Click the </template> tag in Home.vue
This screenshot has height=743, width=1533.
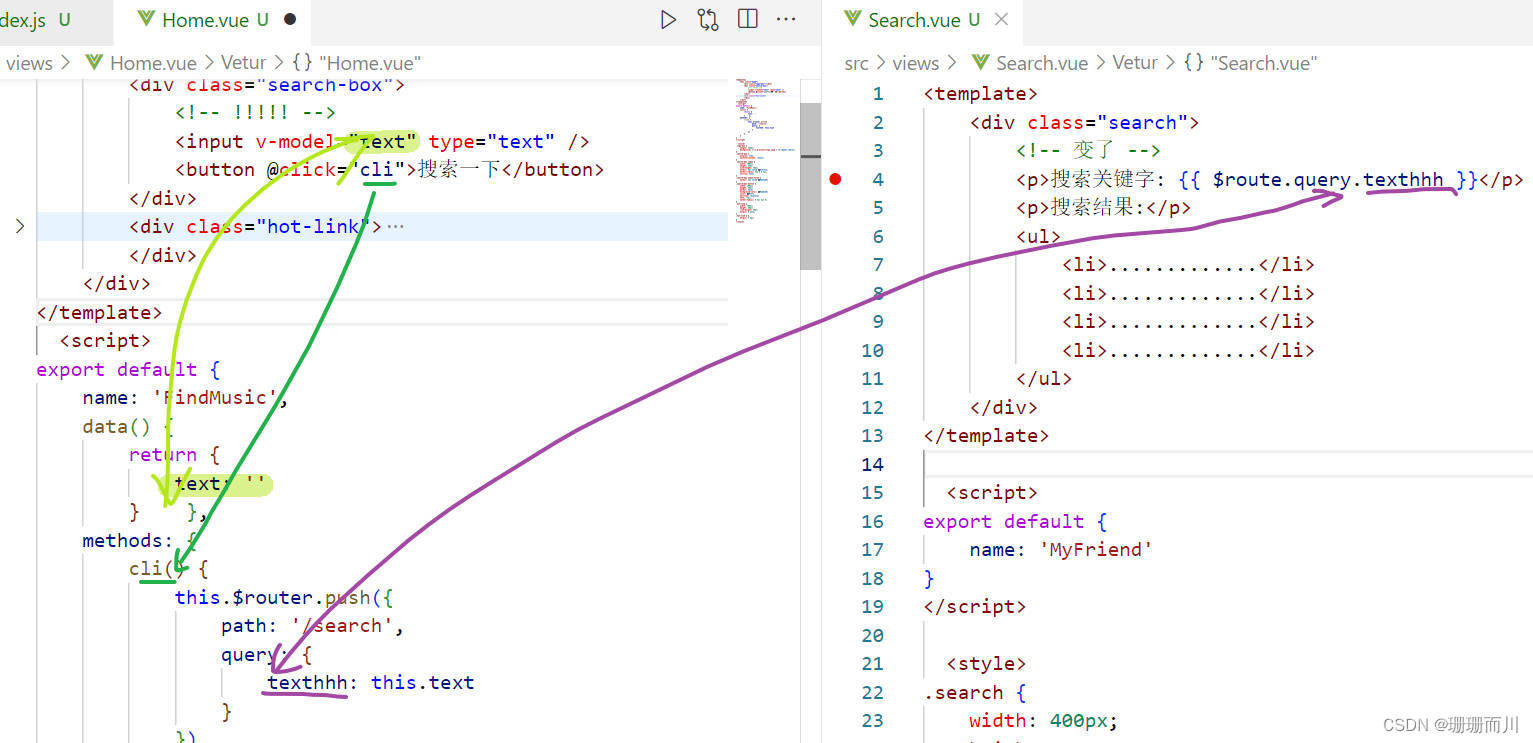pyautogui.click(x=99, y=312)
